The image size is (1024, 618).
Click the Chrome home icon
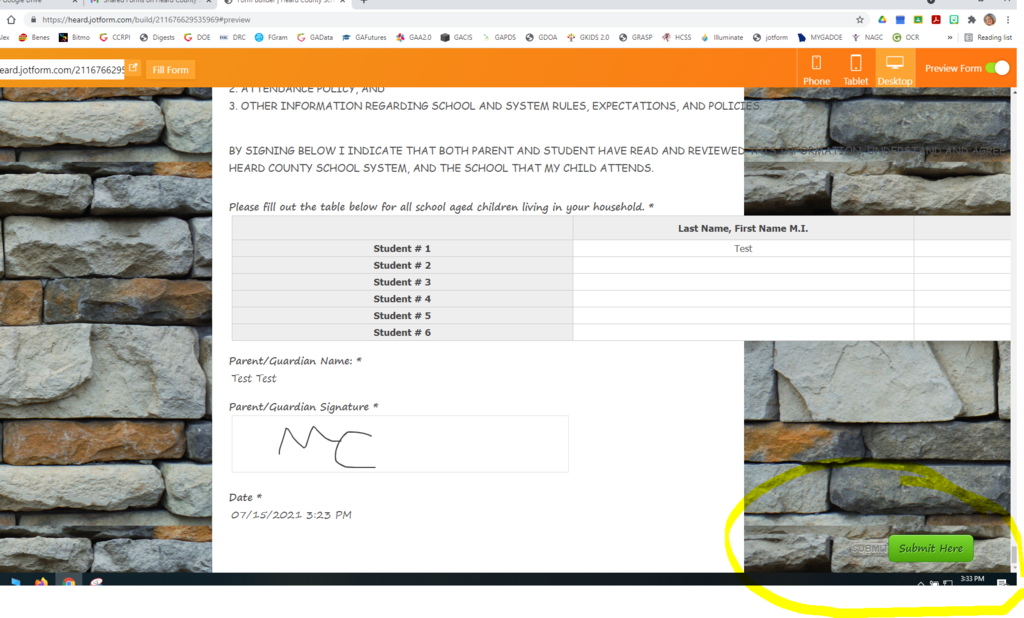tap(11, 20)
